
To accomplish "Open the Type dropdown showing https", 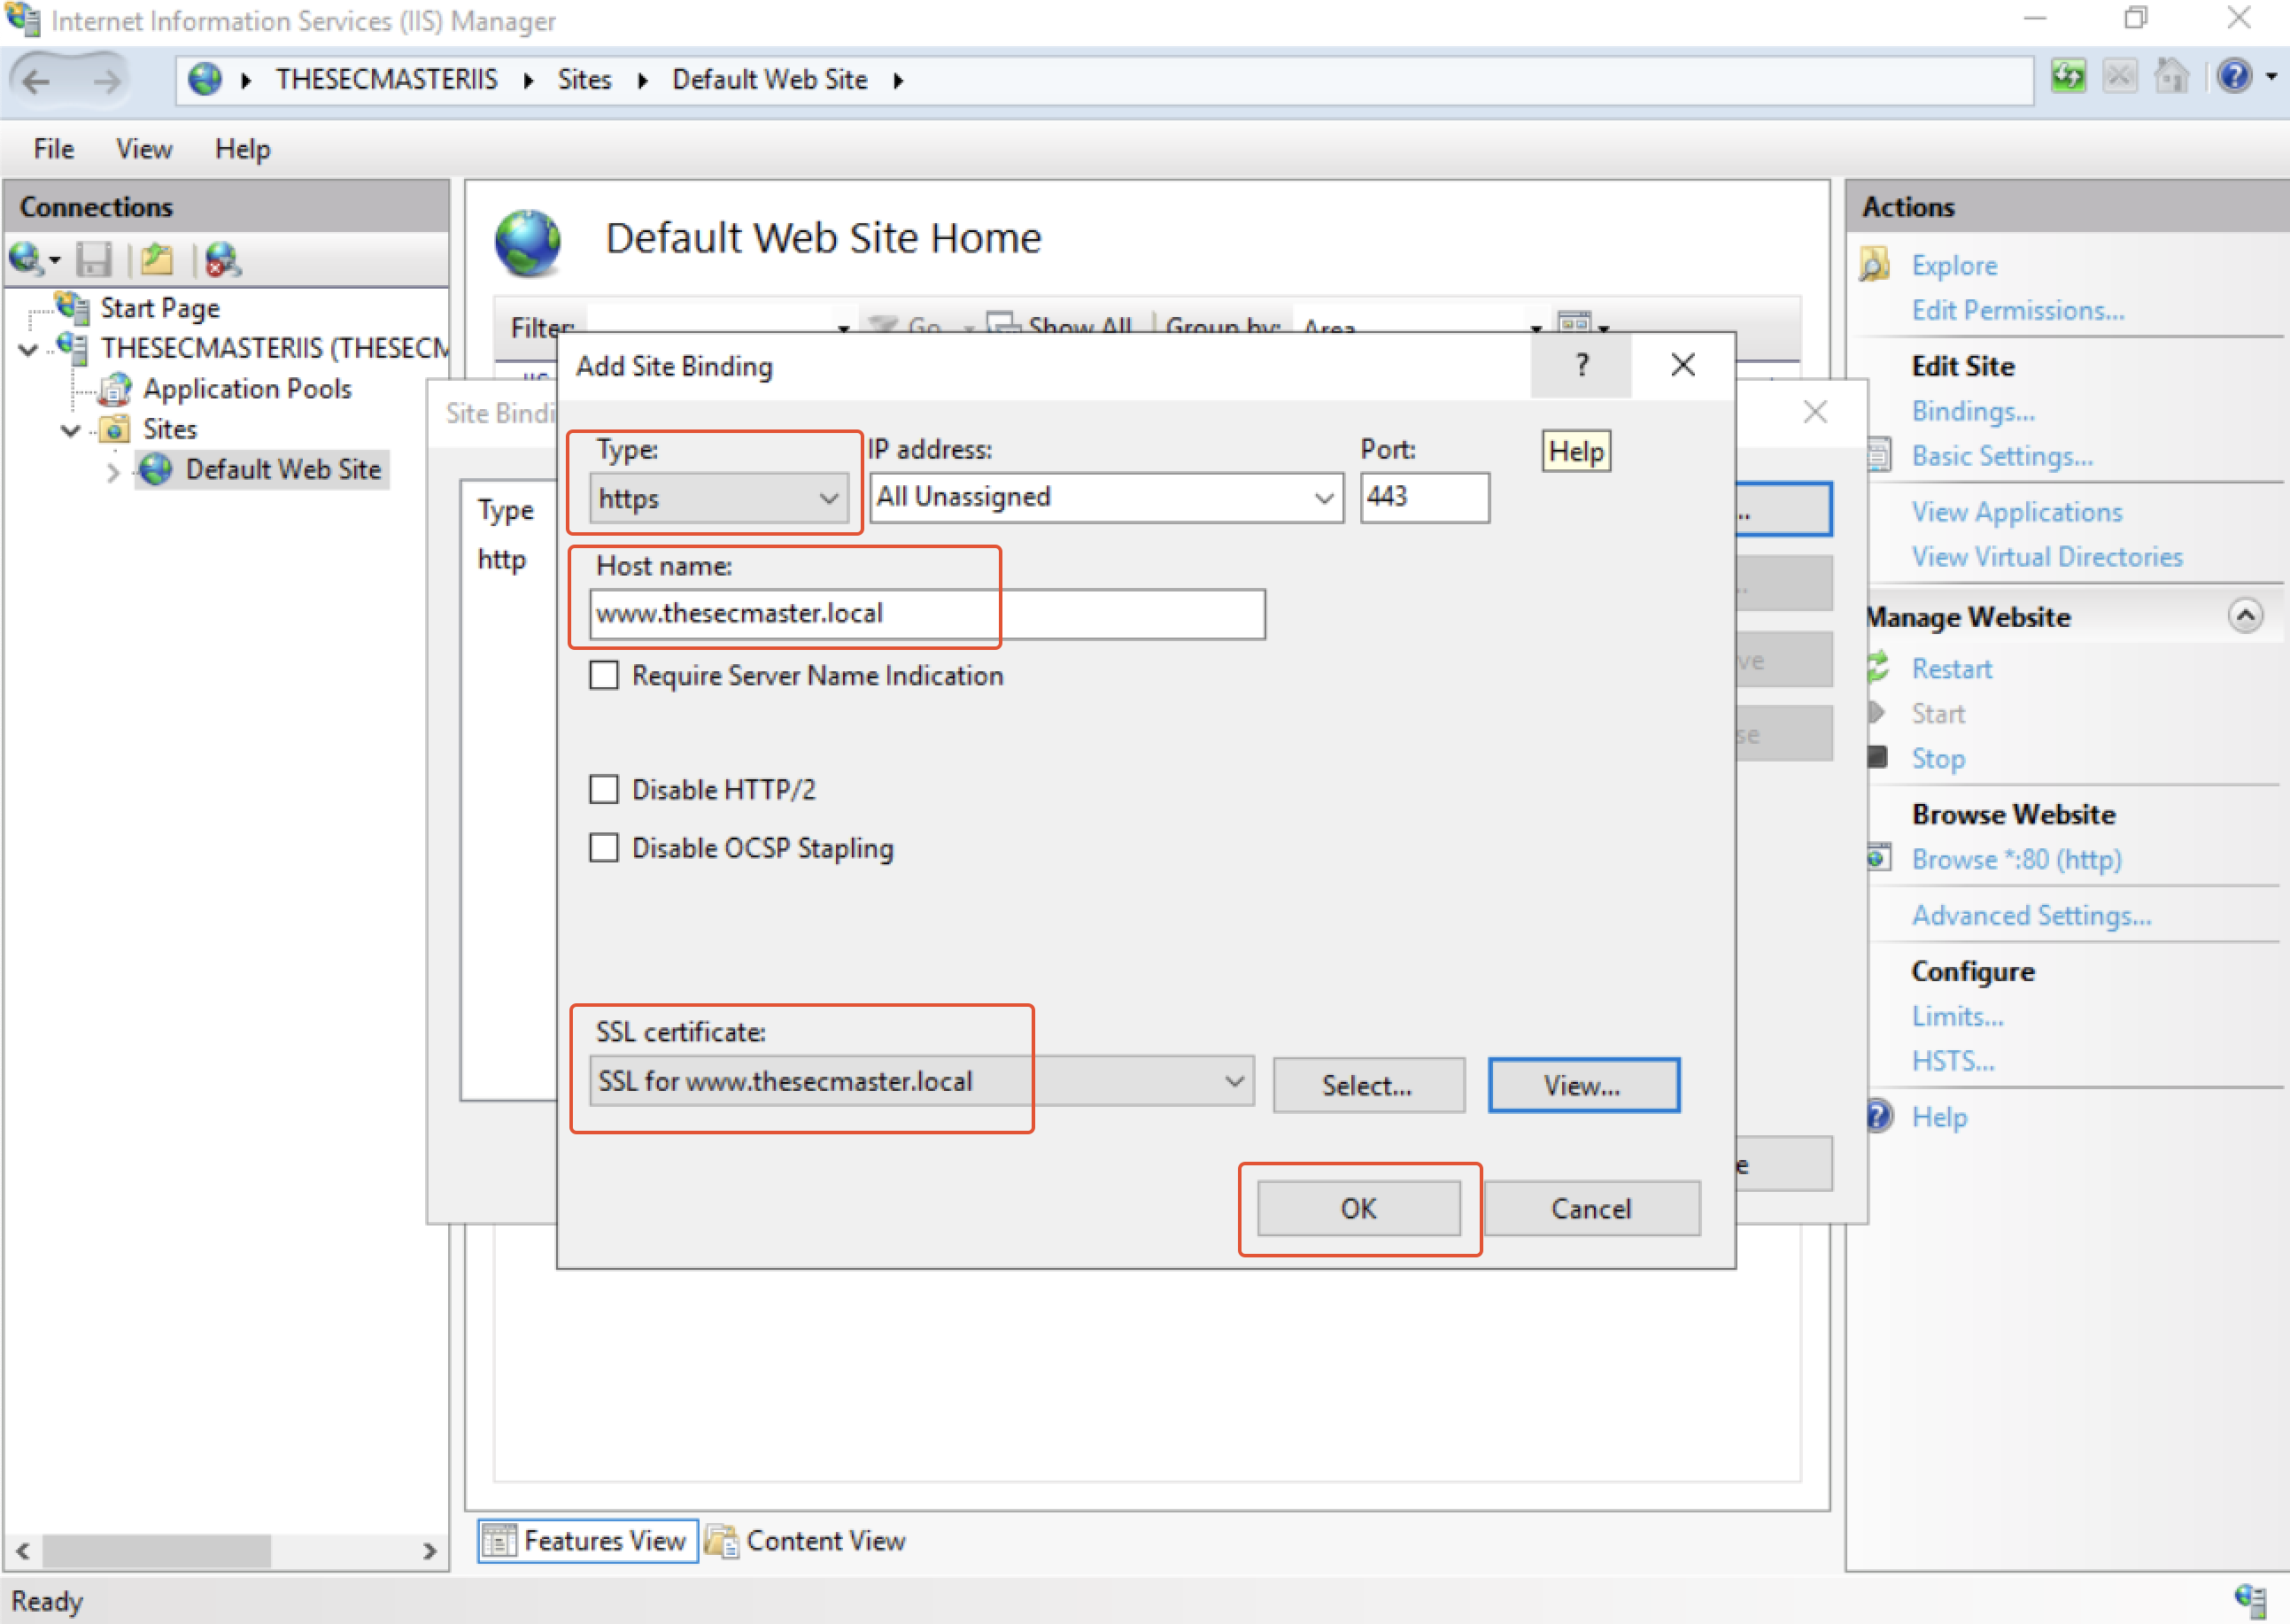I will pyautogui.click(x=719, y=498).
